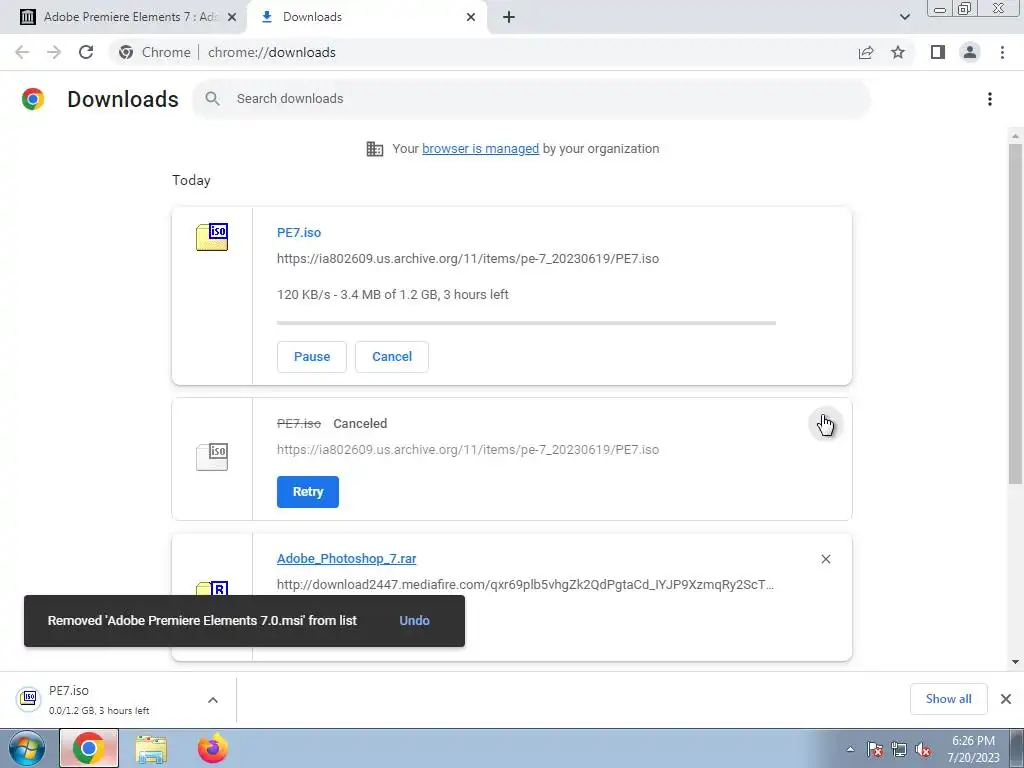
Task: Focus the Search downloads field
Action: coord(531,99)
